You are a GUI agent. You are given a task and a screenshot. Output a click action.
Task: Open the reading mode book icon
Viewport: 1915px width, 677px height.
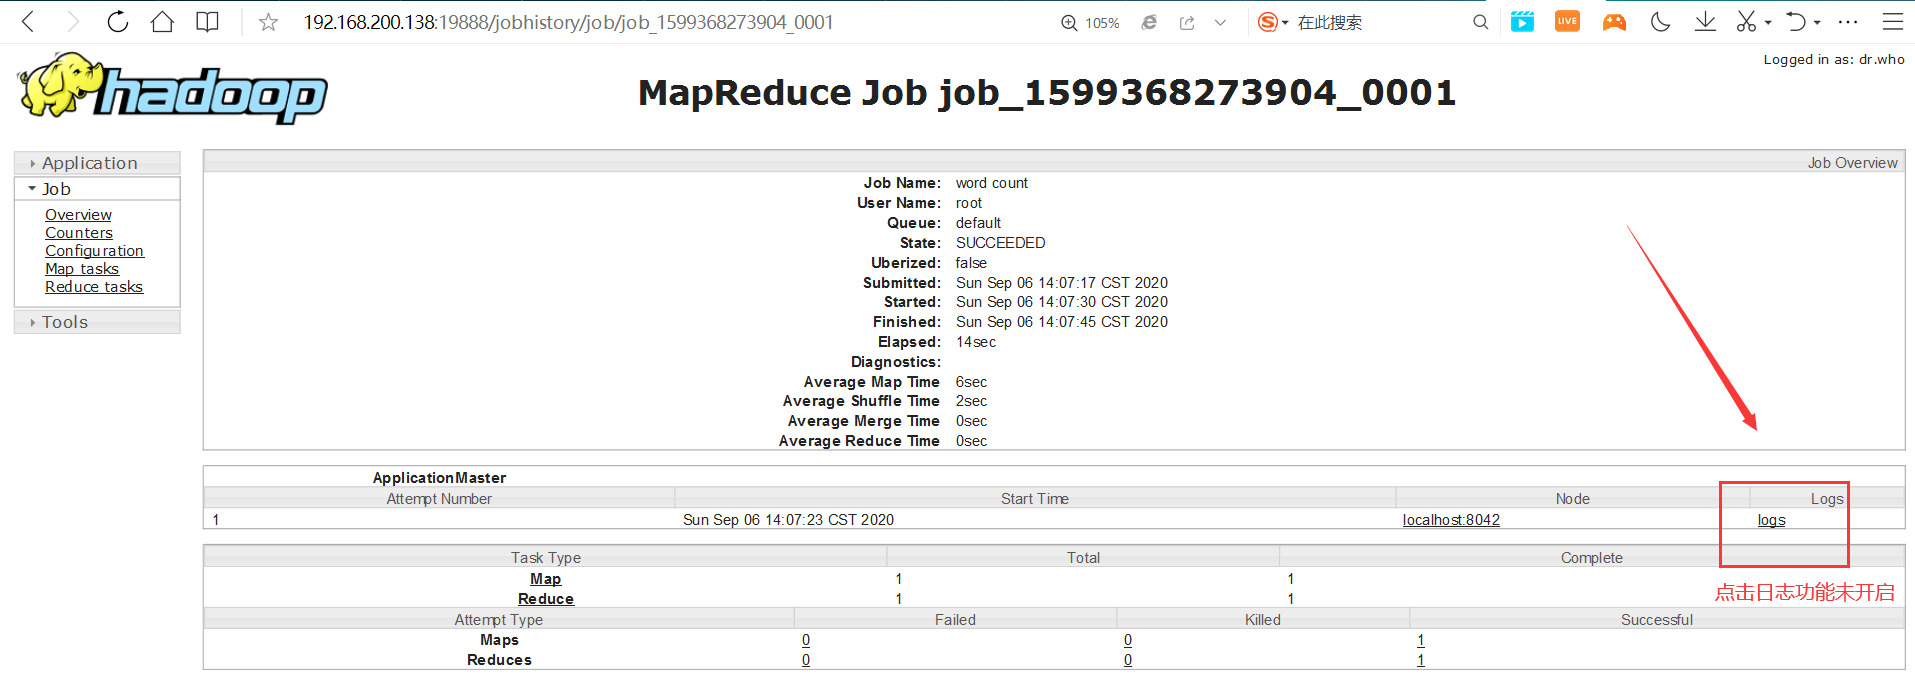207,22
